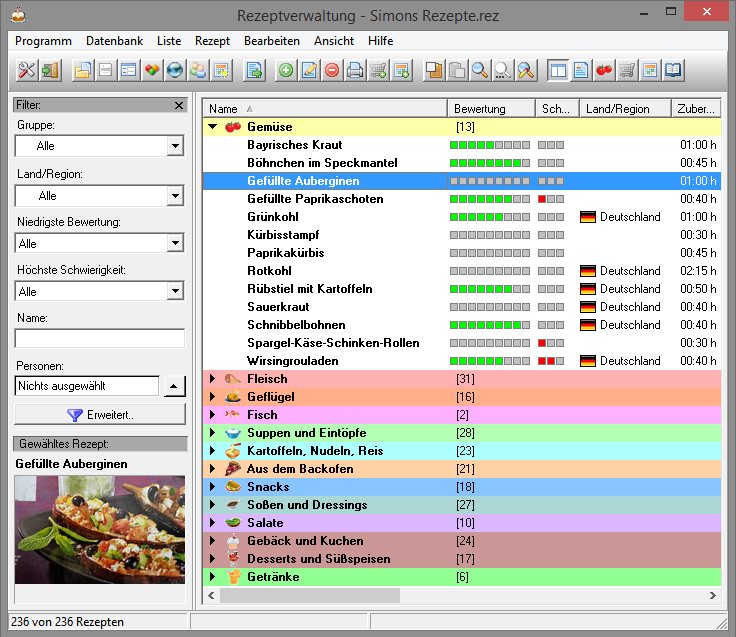Click the Gefüllte Auberginen recipe photo
This screenshot has width=736, height=637.
[100, 529]
